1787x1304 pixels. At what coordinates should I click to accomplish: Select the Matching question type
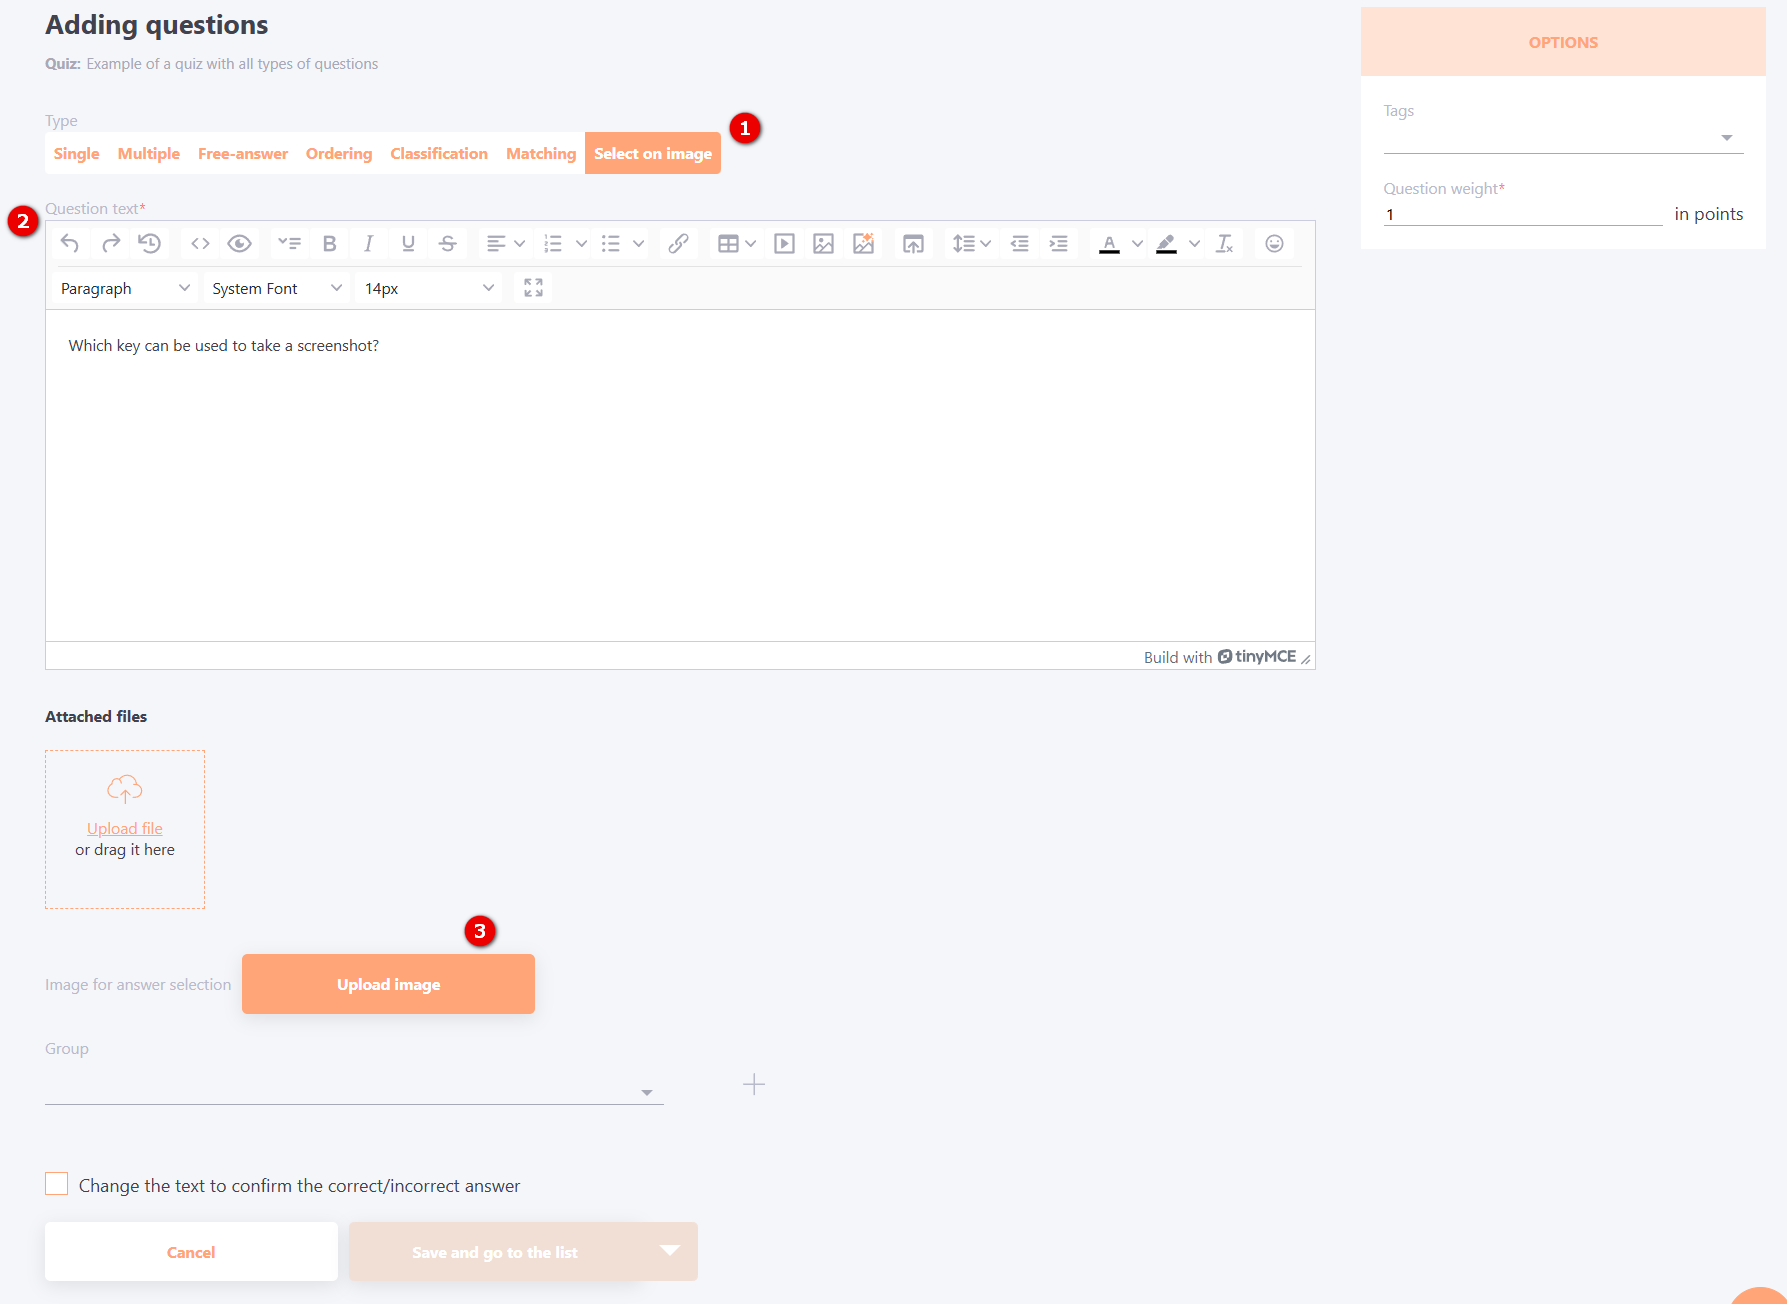(x=540, y=154)
